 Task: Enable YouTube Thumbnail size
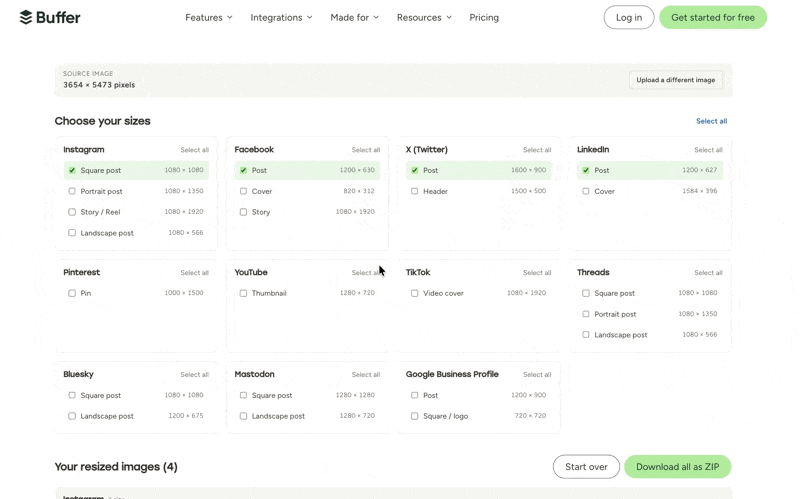click(x=243, y=293)
